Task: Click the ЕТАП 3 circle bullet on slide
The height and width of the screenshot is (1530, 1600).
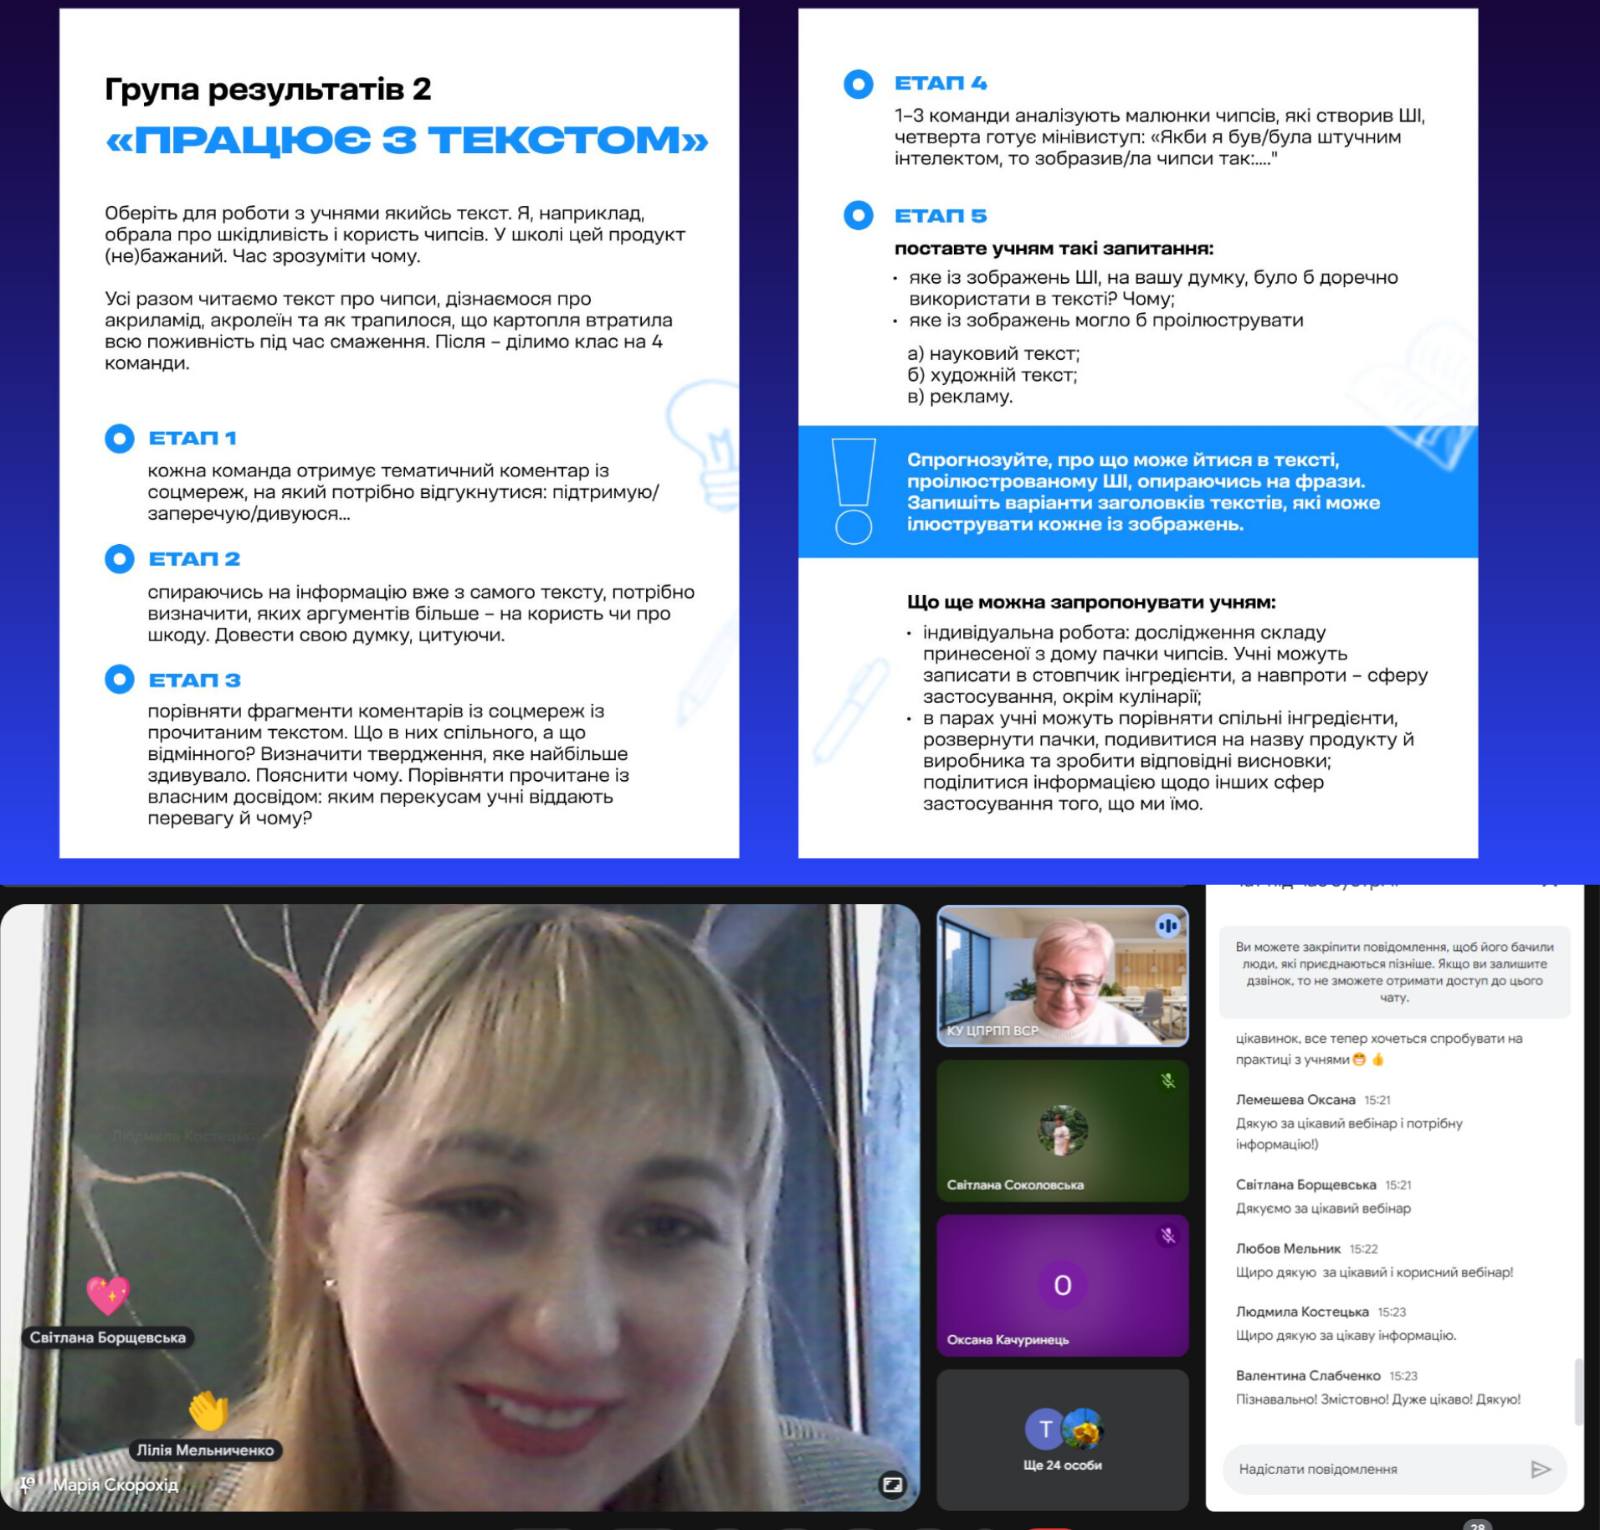Action: (x=119, y=680)
